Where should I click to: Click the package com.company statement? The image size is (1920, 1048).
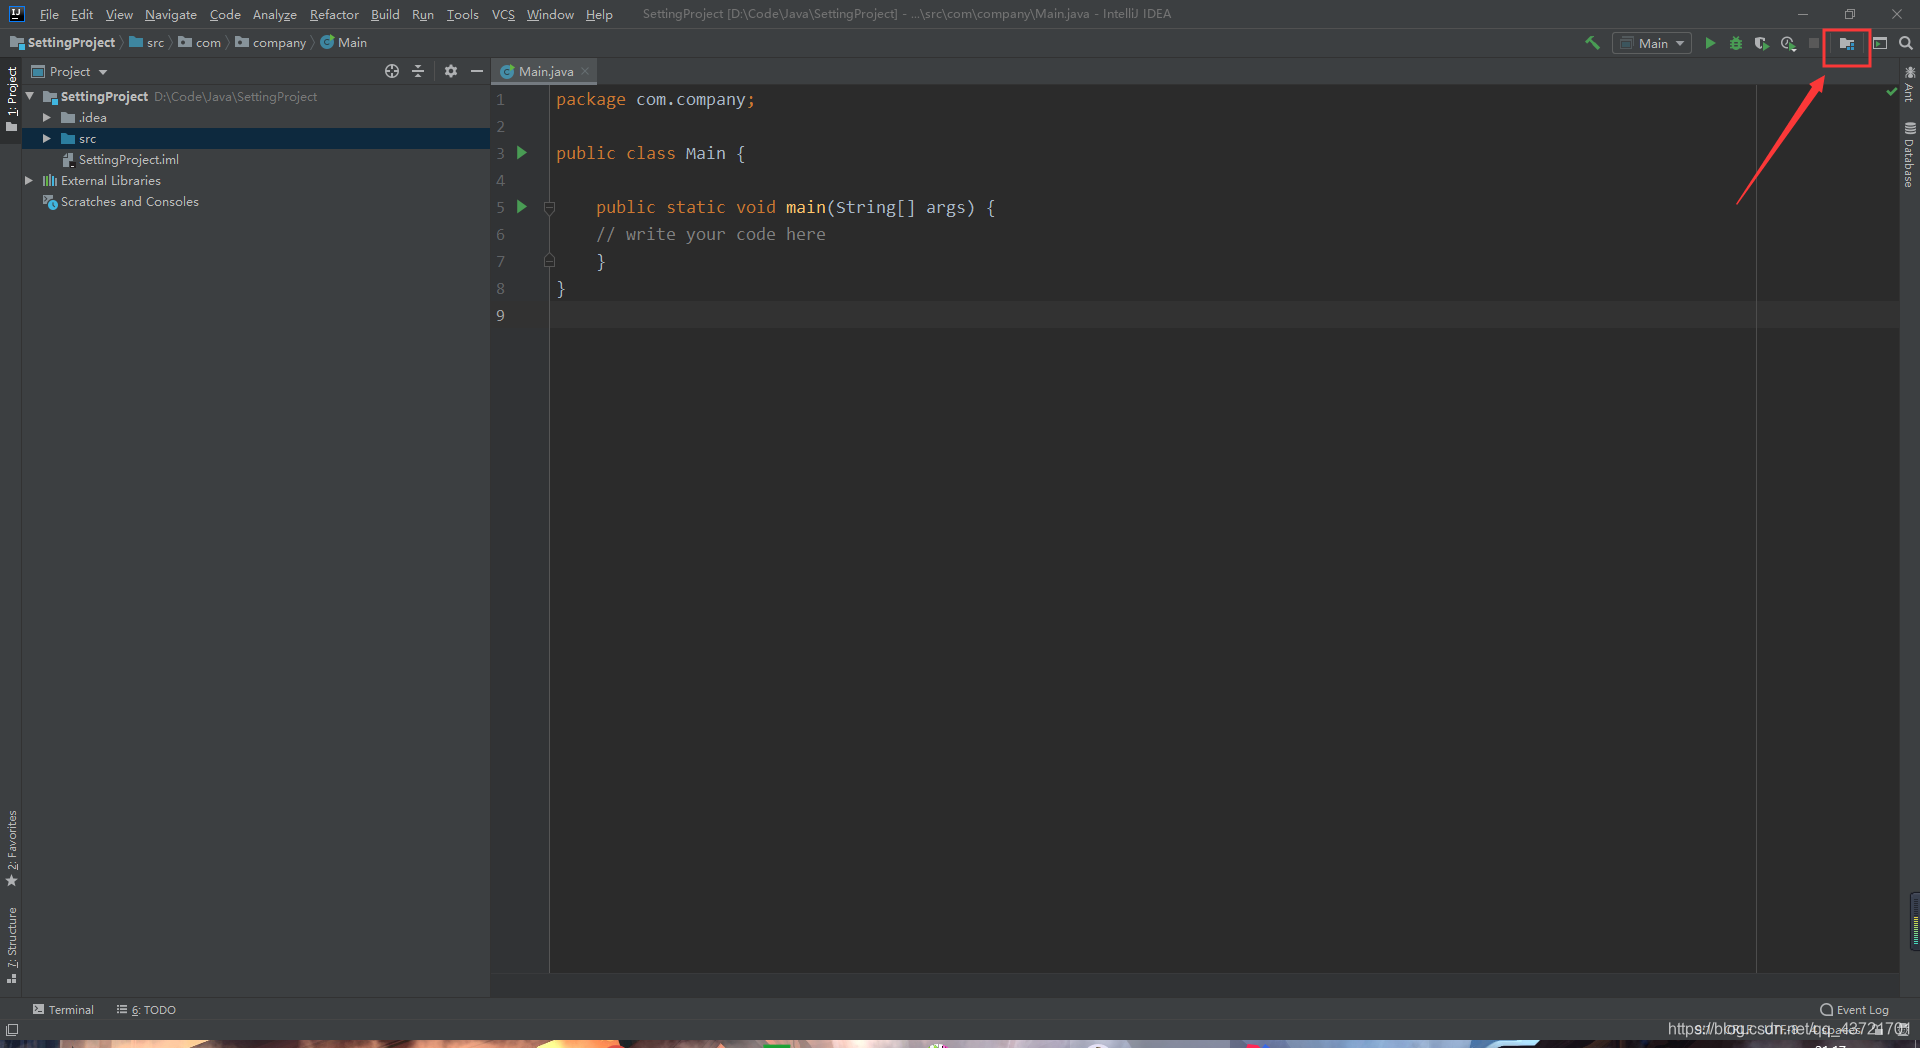(x=656, y=100)
